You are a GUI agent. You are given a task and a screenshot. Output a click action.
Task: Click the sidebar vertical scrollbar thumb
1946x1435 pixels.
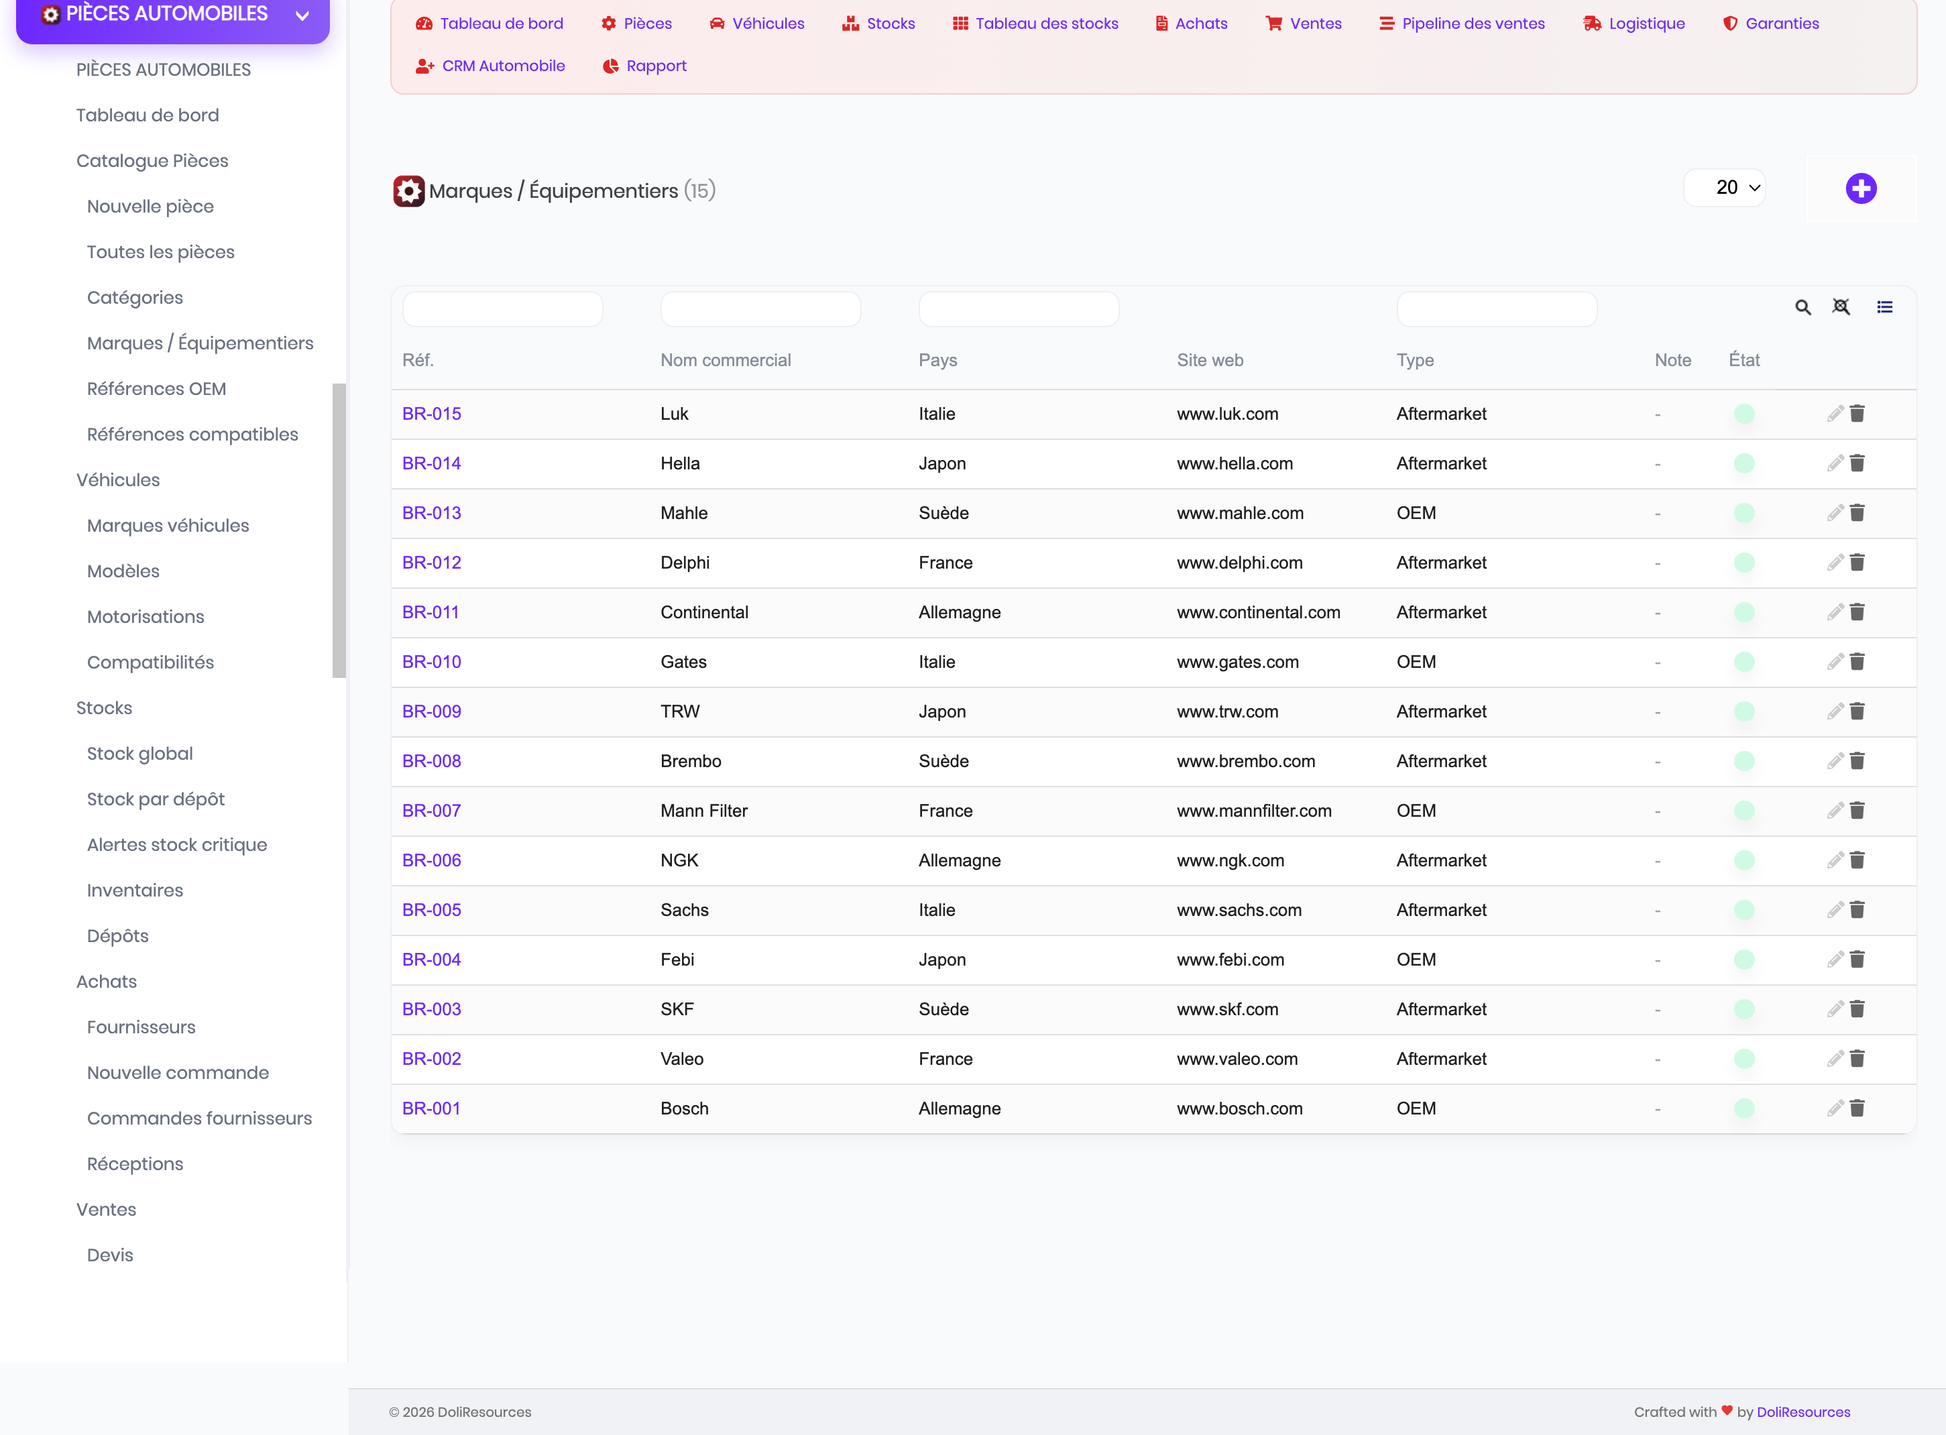pyautogui.click(x=339, y=530)
